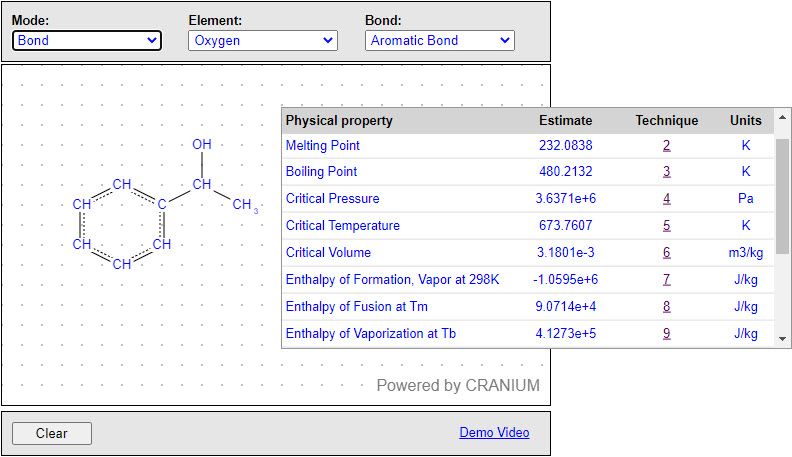Click the OH group atom in the molecule
The height and width of the screenshot is (457, 792).
tap(202, 145)
